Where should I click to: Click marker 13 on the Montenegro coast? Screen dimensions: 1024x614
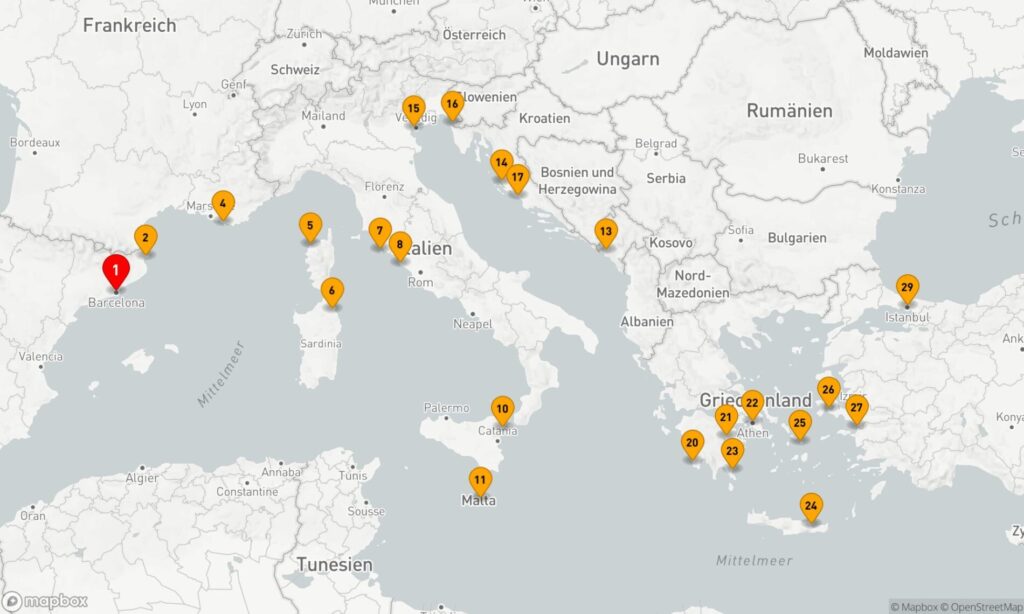click(605, 232)
